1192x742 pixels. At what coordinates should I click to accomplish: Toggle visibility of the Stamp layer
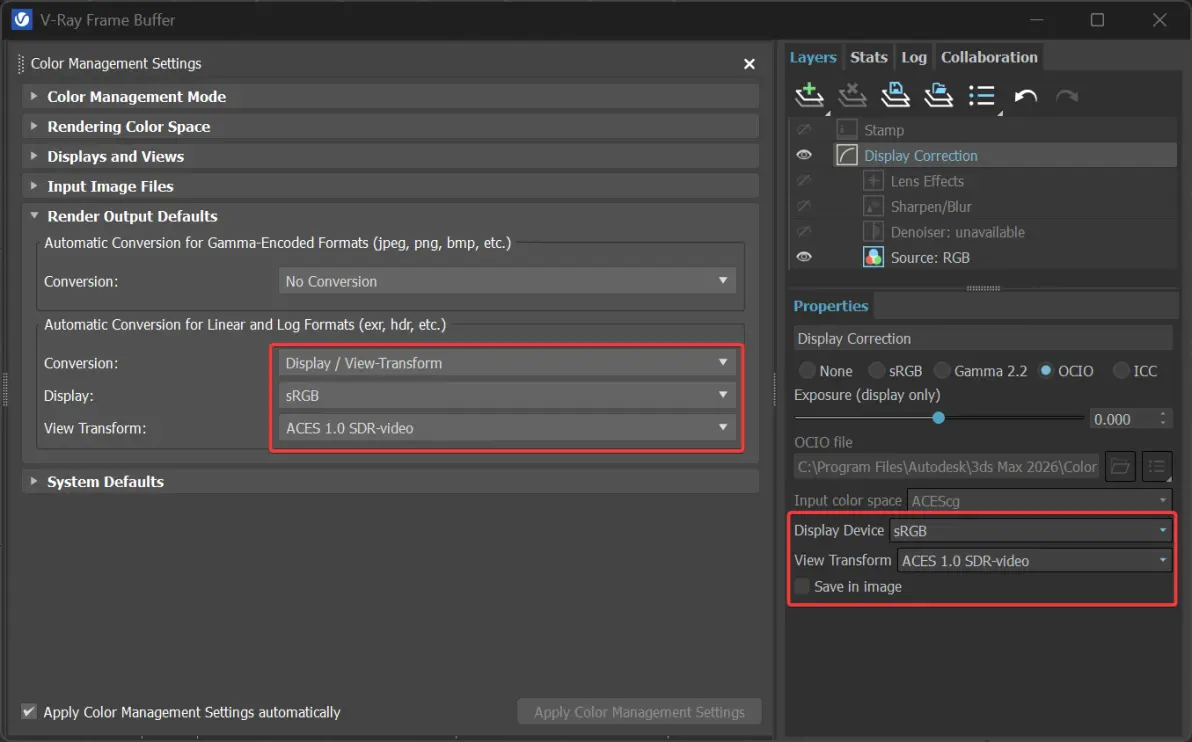point(804,130)
